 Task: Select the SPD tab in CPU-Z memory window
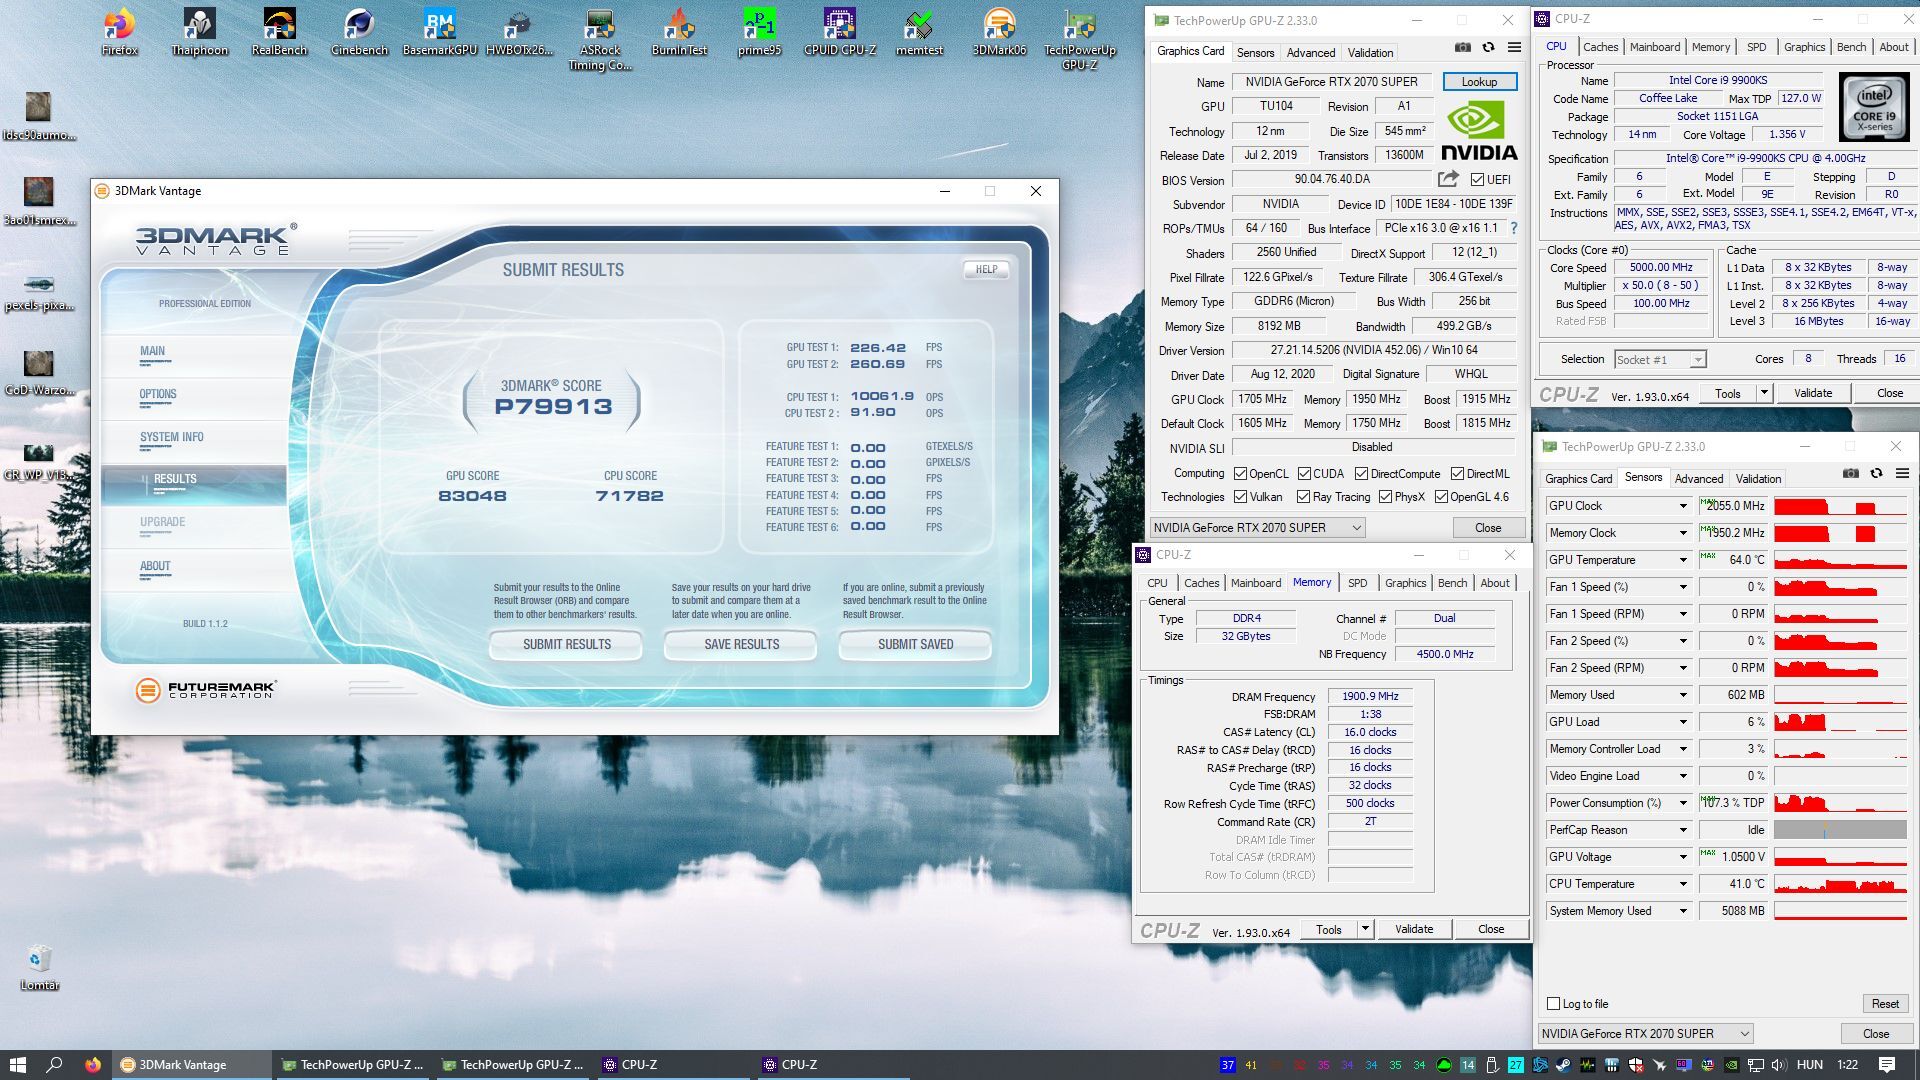[x=1357, y=583]
